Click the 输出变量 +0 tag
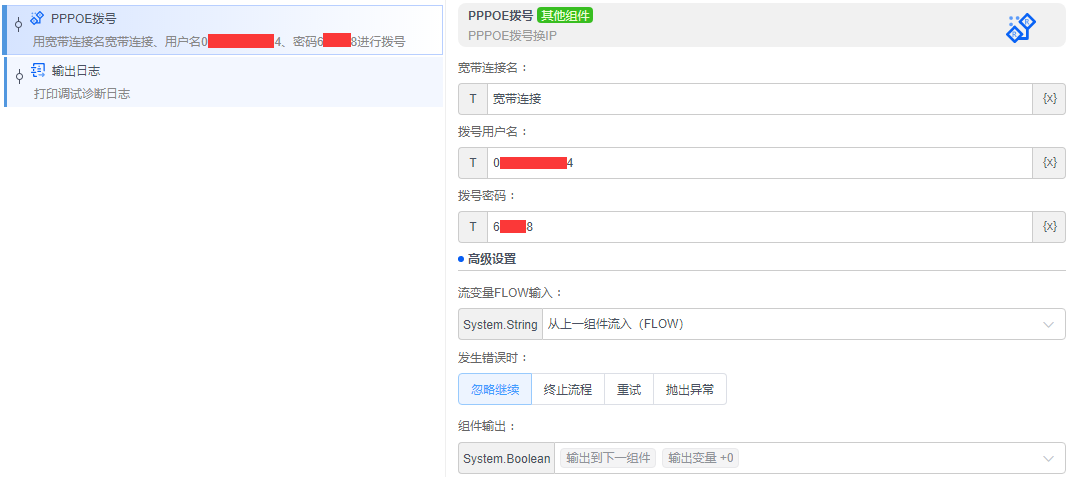 pyautogui.click(x=701, y=458)
